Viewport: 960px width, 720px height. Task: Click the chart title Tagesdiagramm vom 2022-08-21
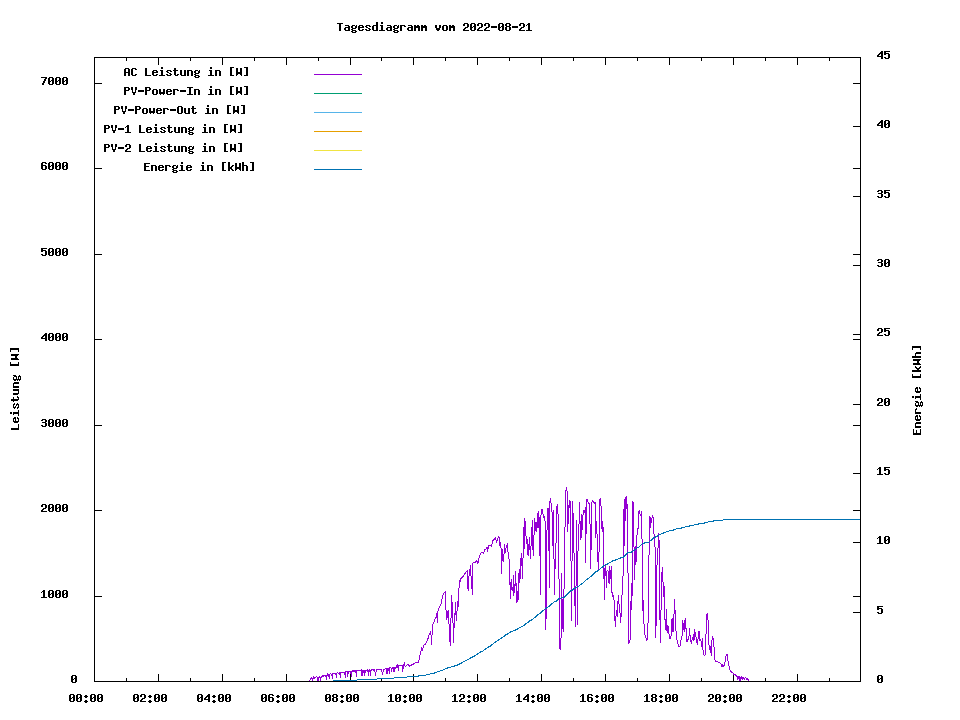click(434, 27)
